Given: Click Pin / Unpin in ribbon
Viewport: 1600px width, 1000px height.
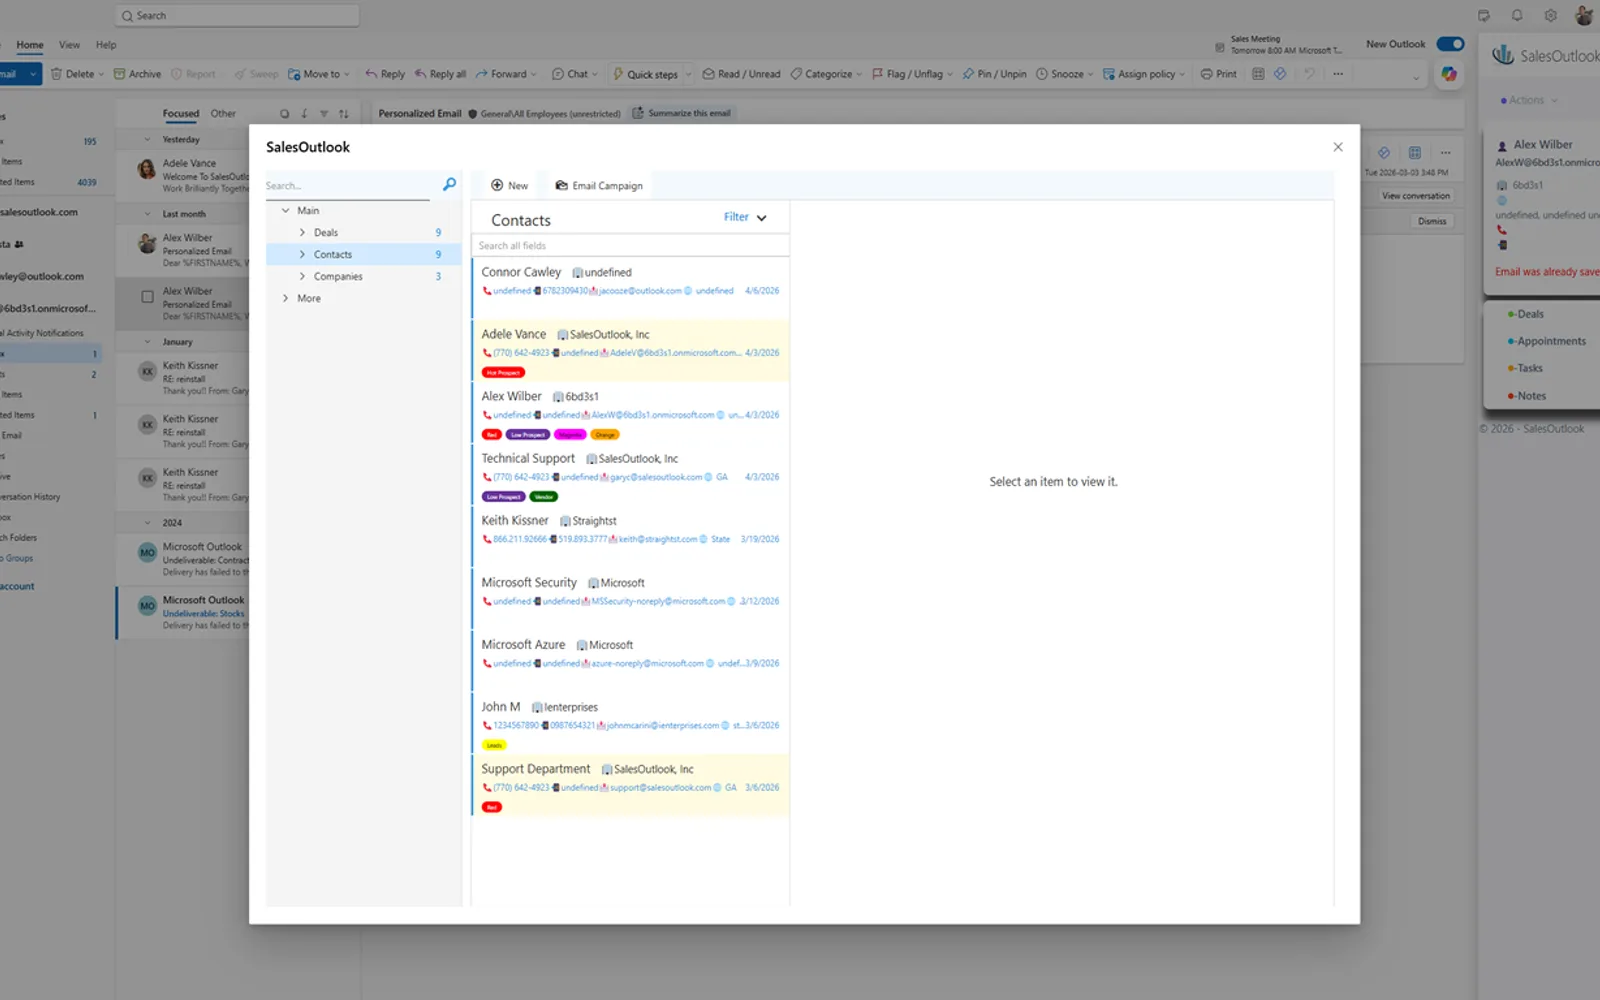Looking at the screenshot, I should (x=994, y=74).
